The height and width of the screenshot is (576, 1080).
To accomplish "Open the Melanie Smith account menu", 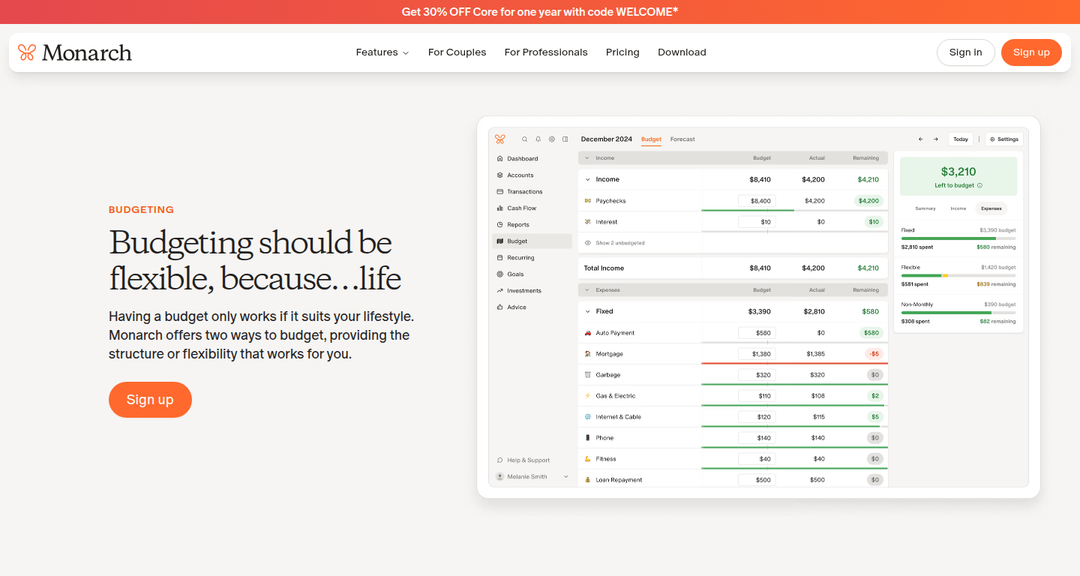I will tap(532, 477).
